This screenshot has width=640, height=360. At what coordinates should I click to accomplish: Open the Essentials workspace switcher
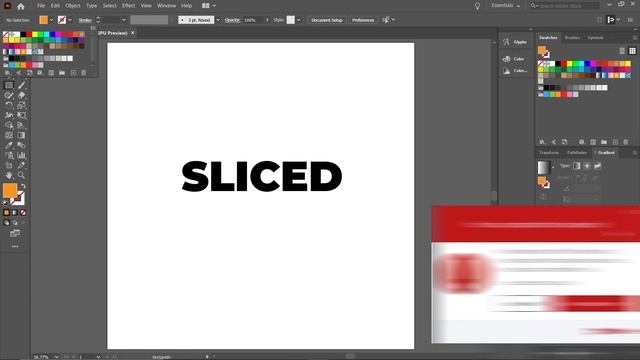point(506,6)
